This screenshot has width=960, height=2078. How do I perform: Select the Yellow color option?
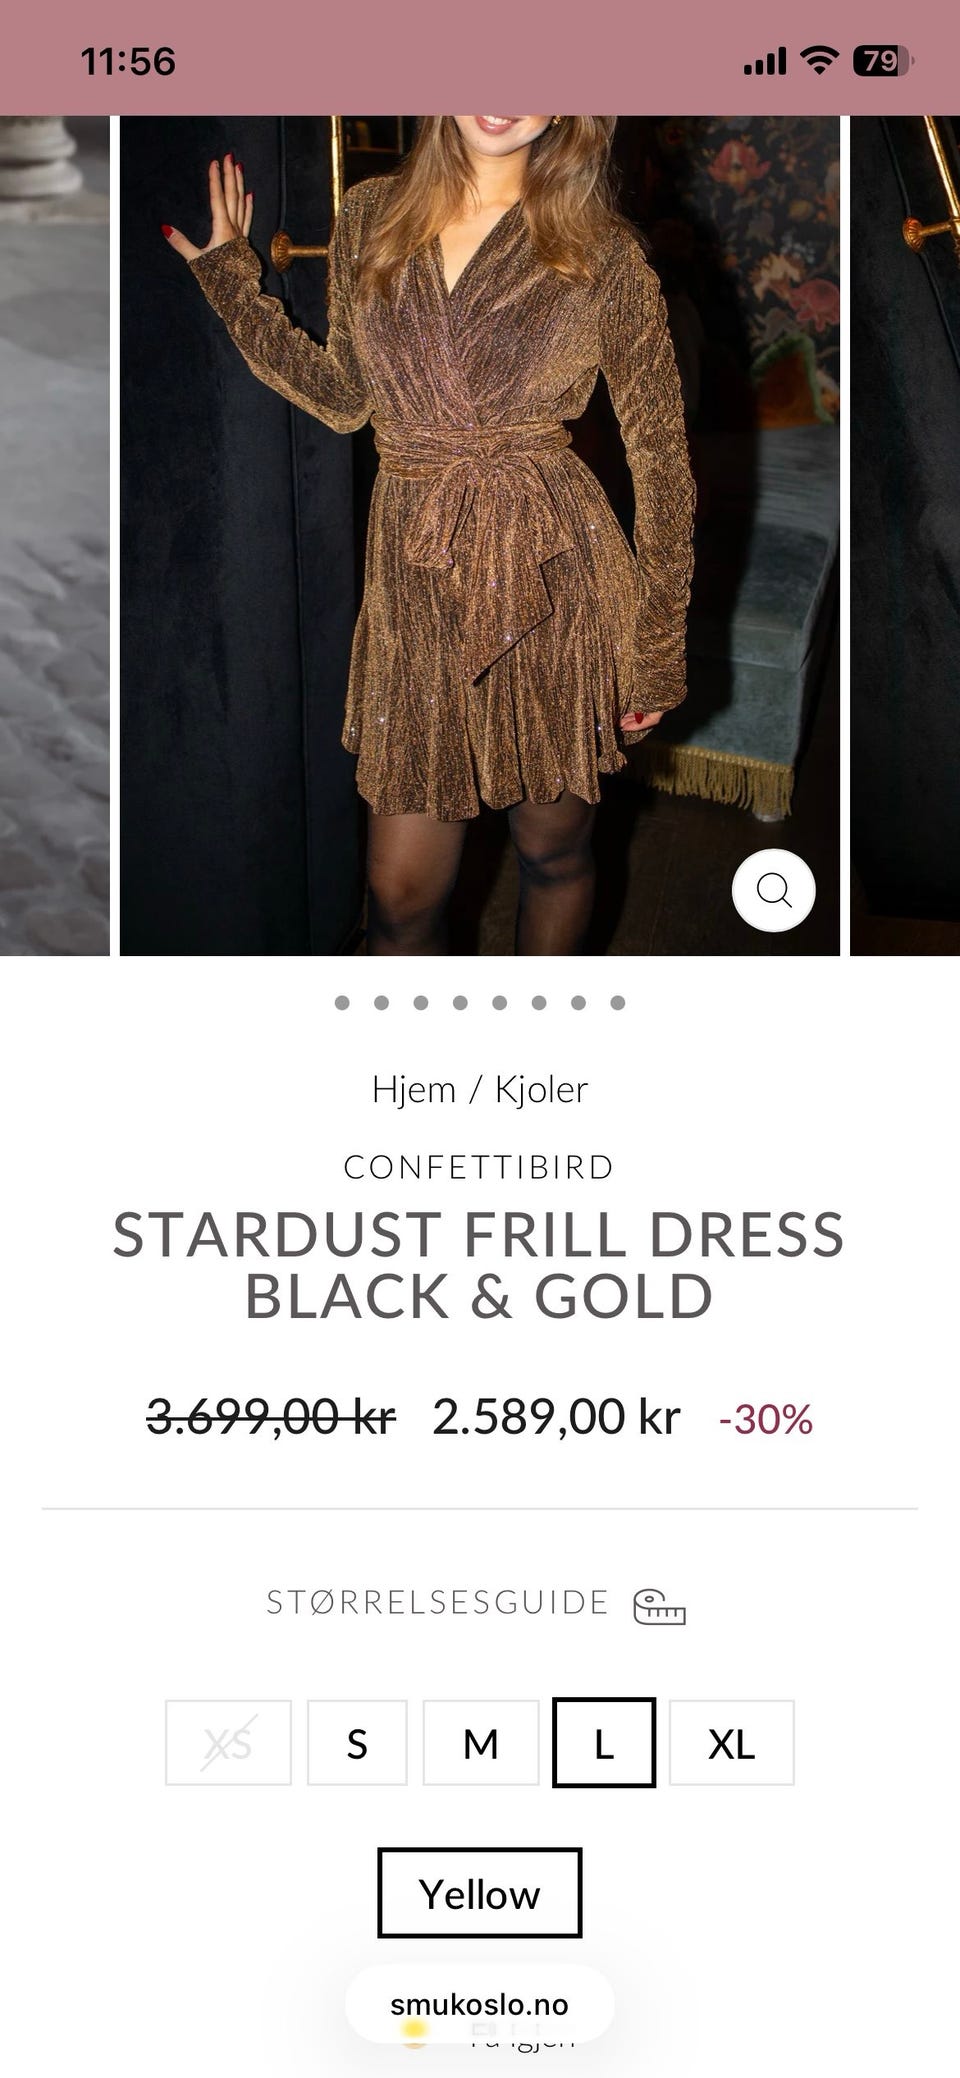(x=480, y=1893)
